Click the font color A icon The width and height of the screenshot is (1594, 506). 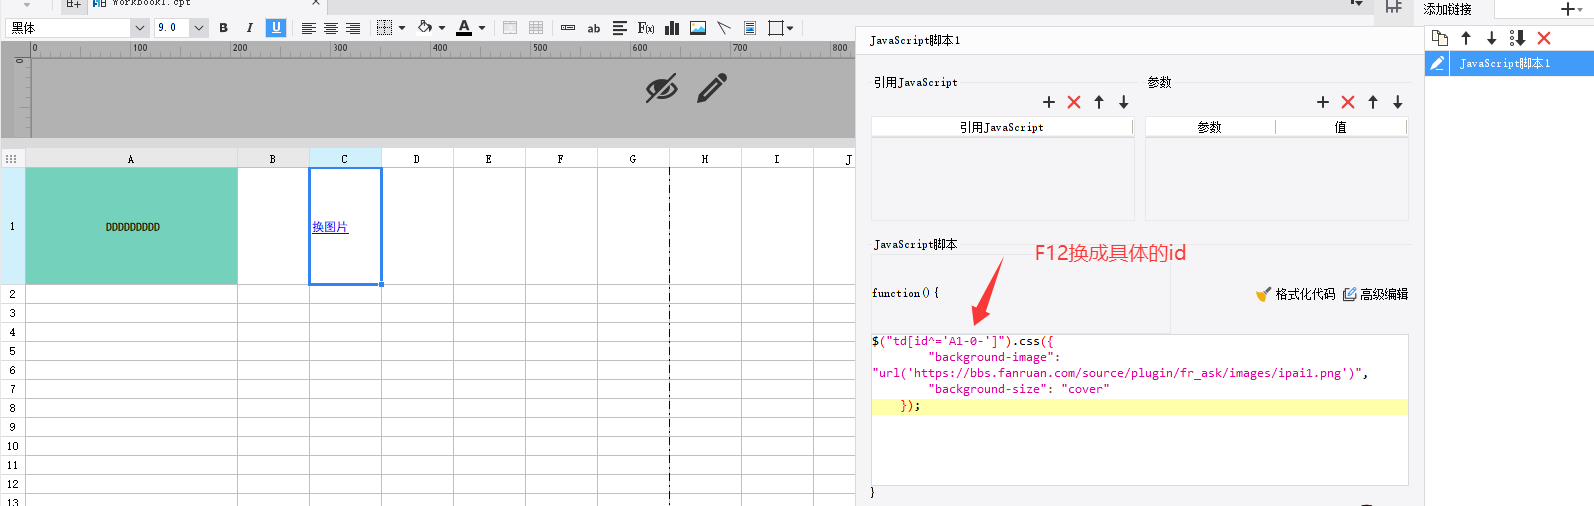(x=464, y=28)
